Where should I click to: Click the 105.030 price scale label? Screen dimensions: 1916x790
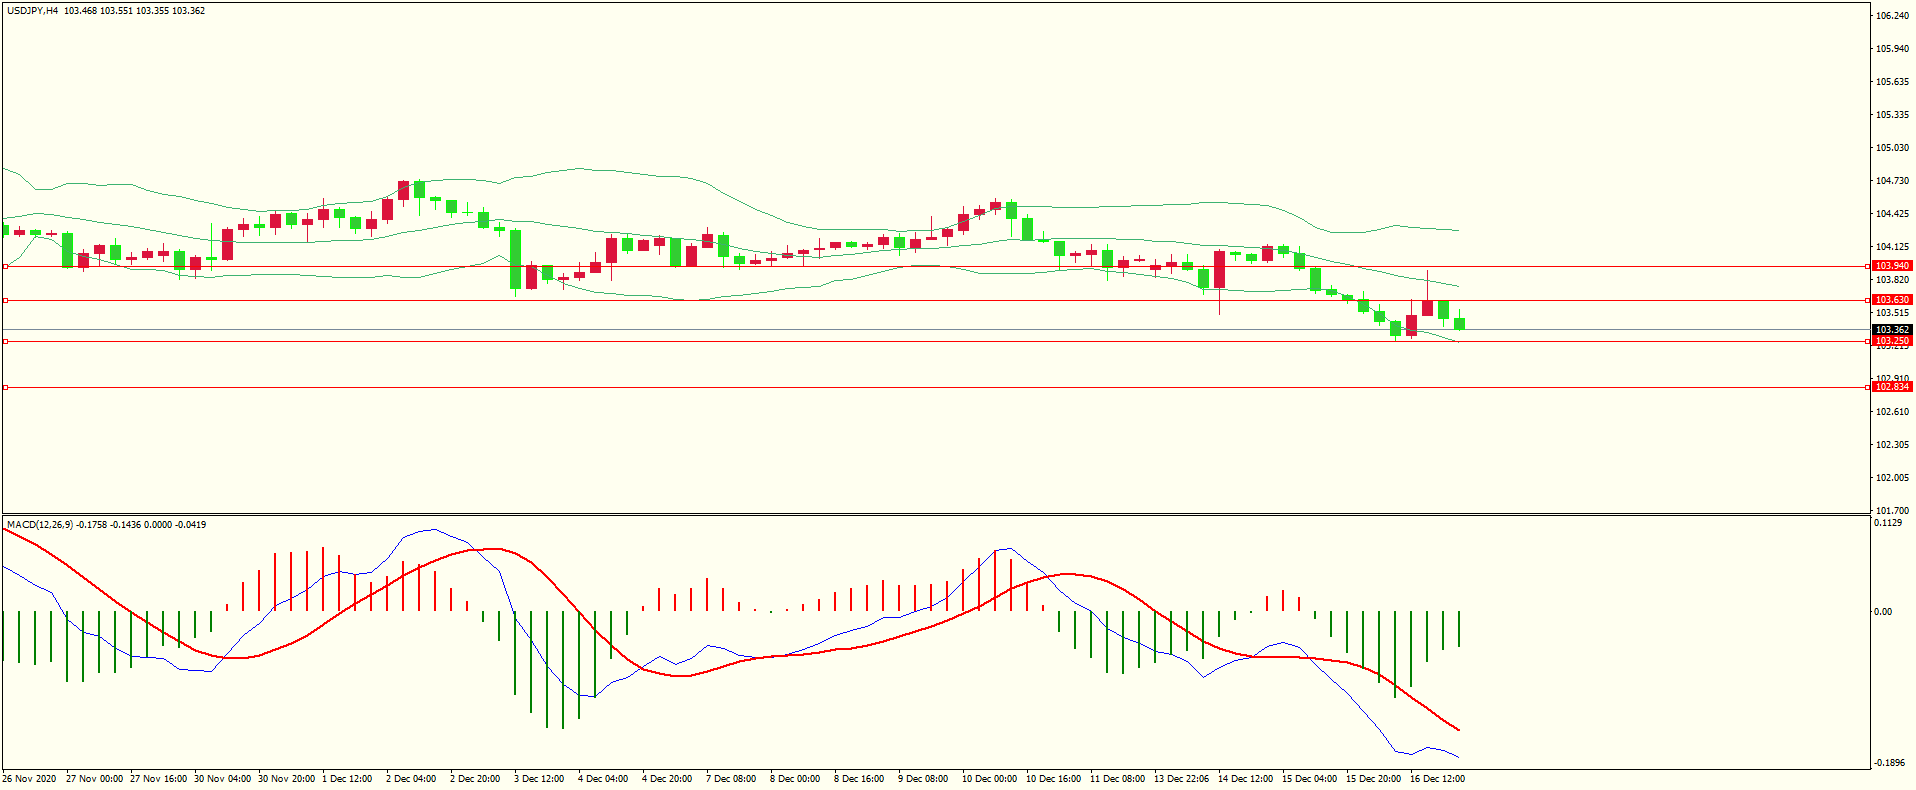point(1893,148)
